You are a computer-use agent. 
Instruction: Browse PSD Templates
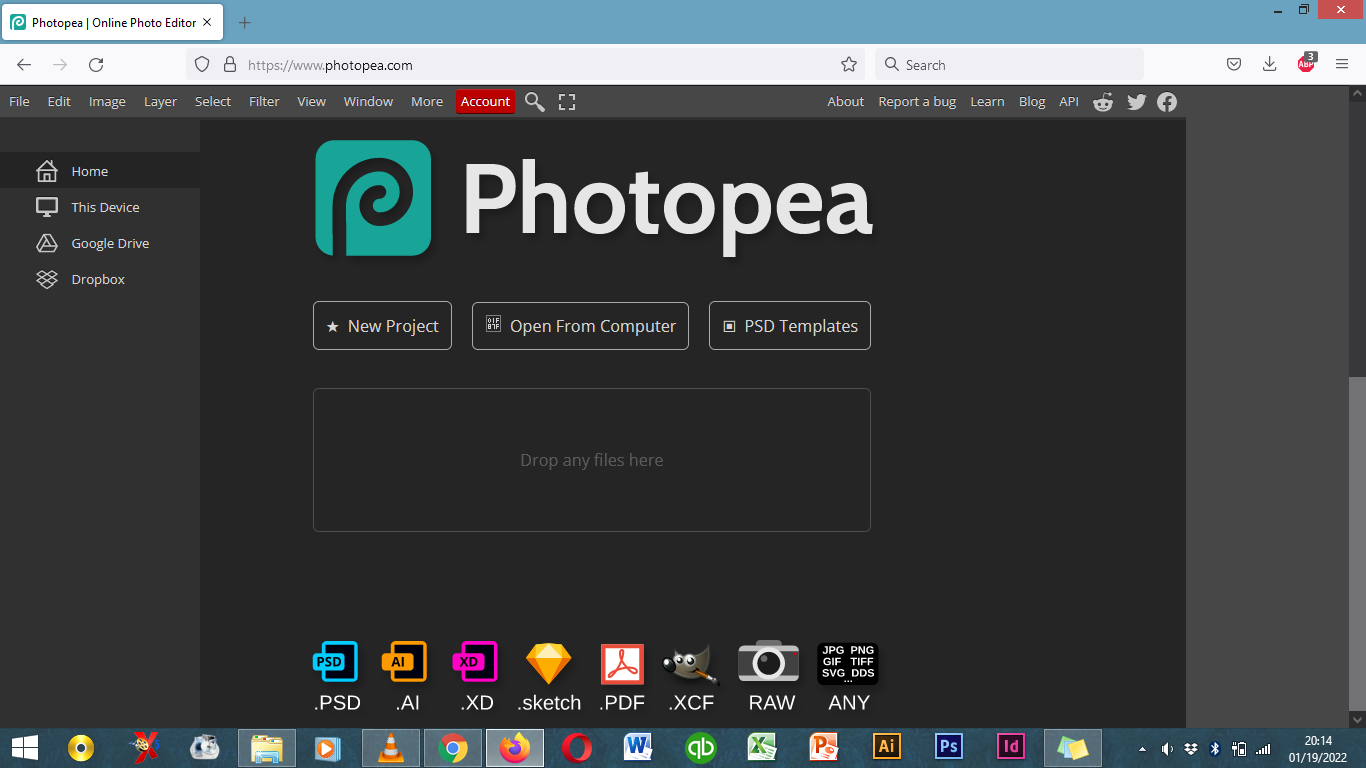point(790,326)
